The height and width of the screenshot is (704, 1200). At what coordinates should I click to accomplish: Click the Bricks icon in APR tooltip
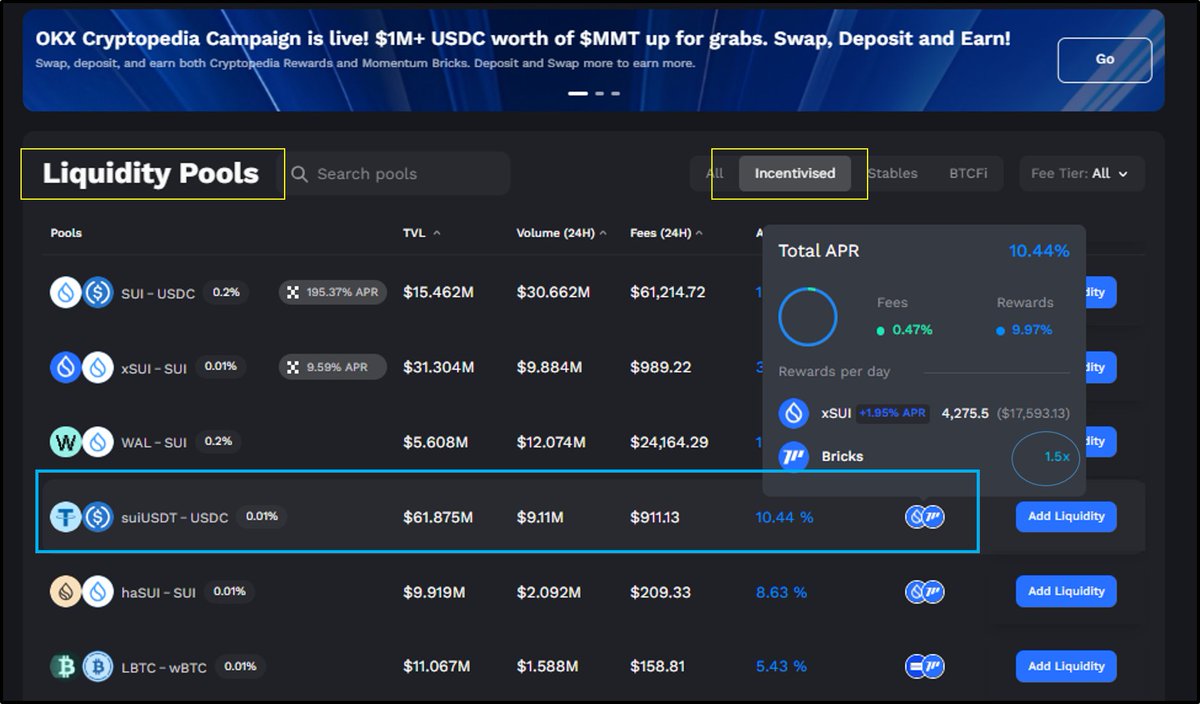(794, 456)
